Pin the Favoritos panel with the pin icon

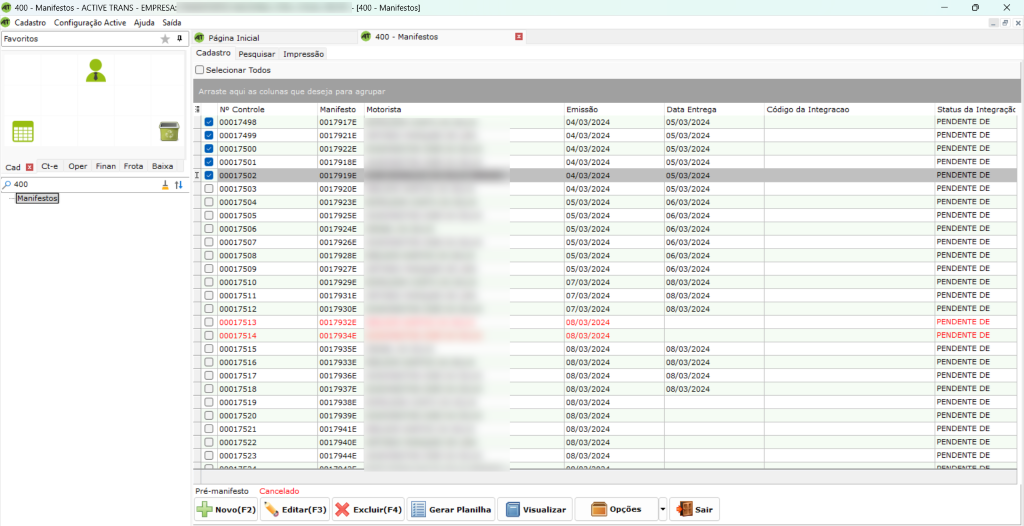tap(180, 39)
